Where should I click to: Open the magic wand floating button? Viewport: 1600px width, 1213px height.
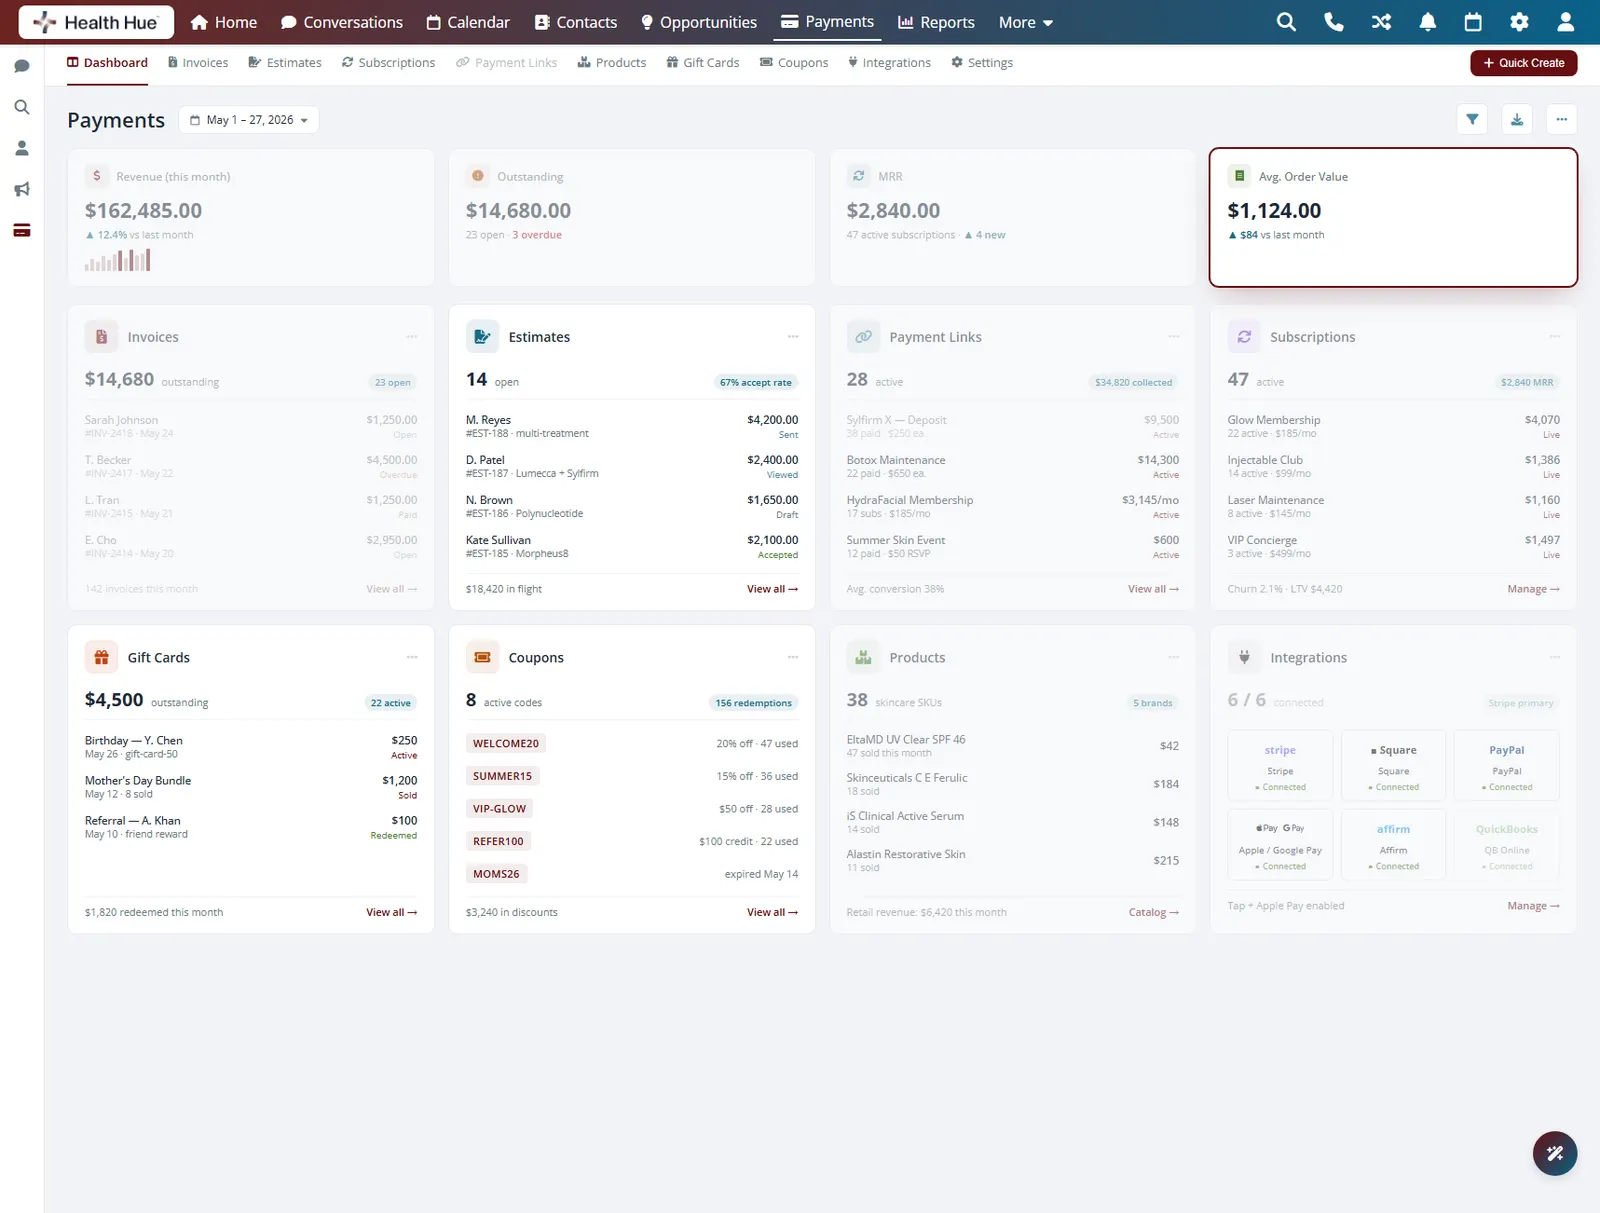point(1555,1153)
